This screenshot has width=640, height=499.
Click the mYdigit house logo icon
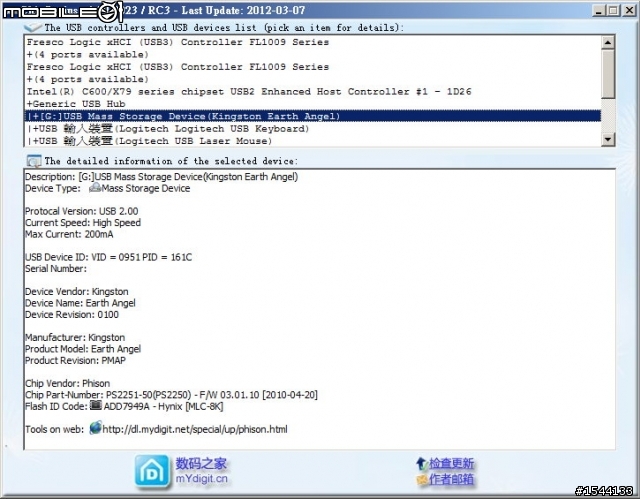pos(152,471)
